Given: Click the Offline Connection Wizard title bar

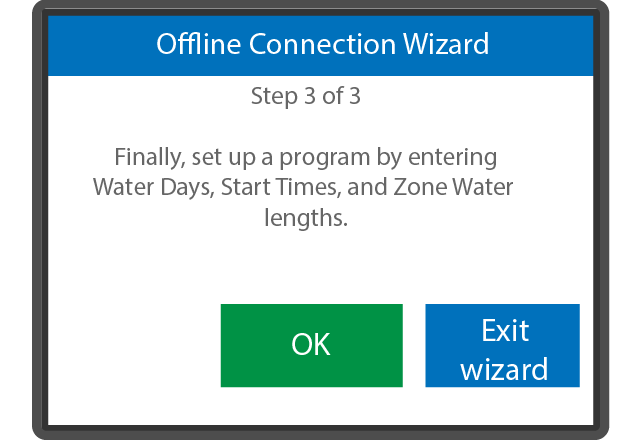Looking at the screenshot, I should tap(320, 45).
